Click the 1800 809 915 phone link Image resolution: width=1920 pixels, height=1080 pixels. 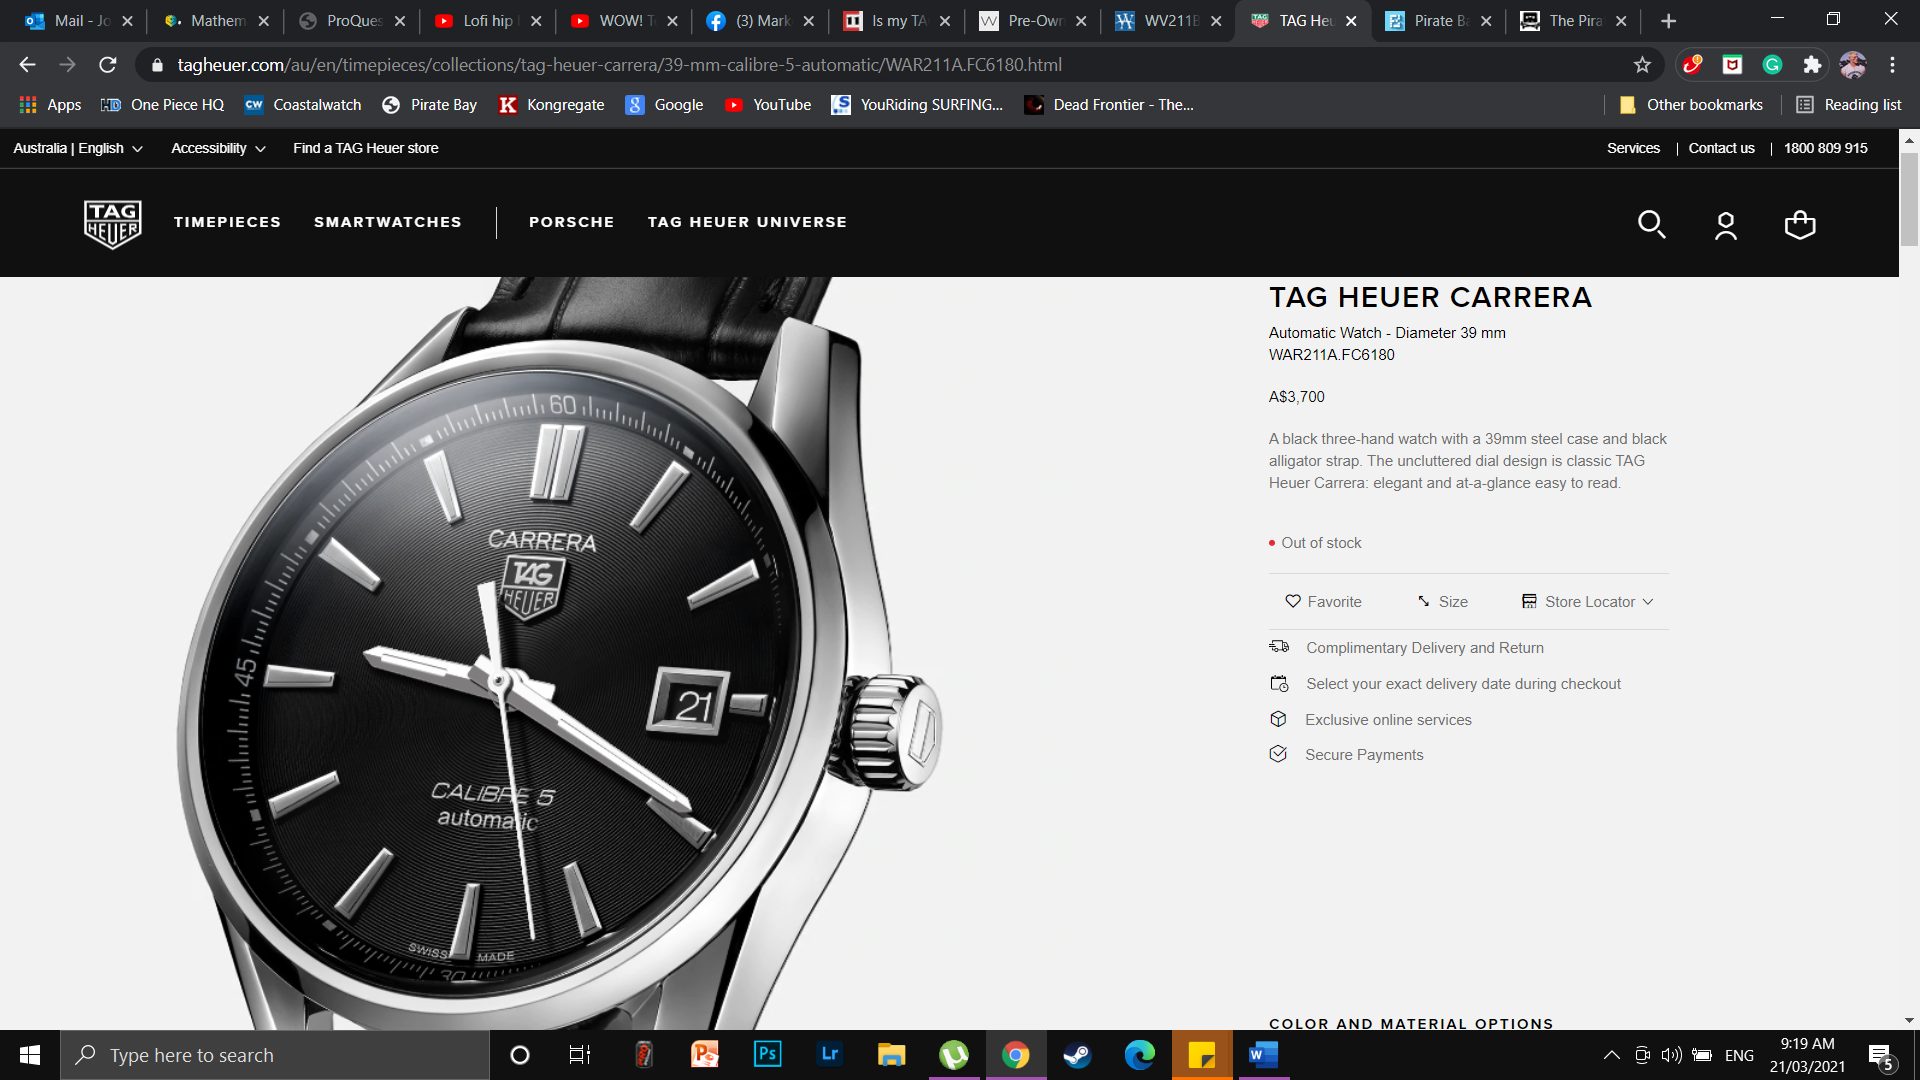1825,148
